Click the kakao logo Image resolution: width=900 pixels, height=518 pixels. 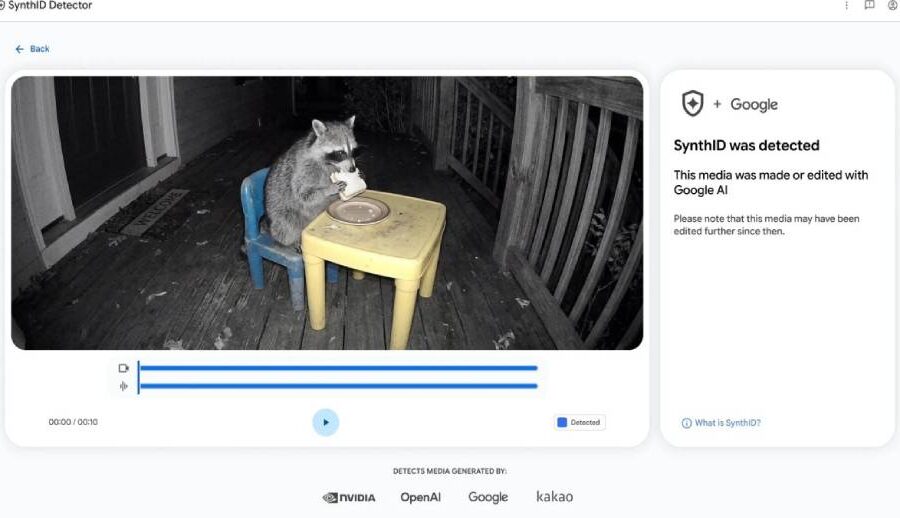coord(554,496)
